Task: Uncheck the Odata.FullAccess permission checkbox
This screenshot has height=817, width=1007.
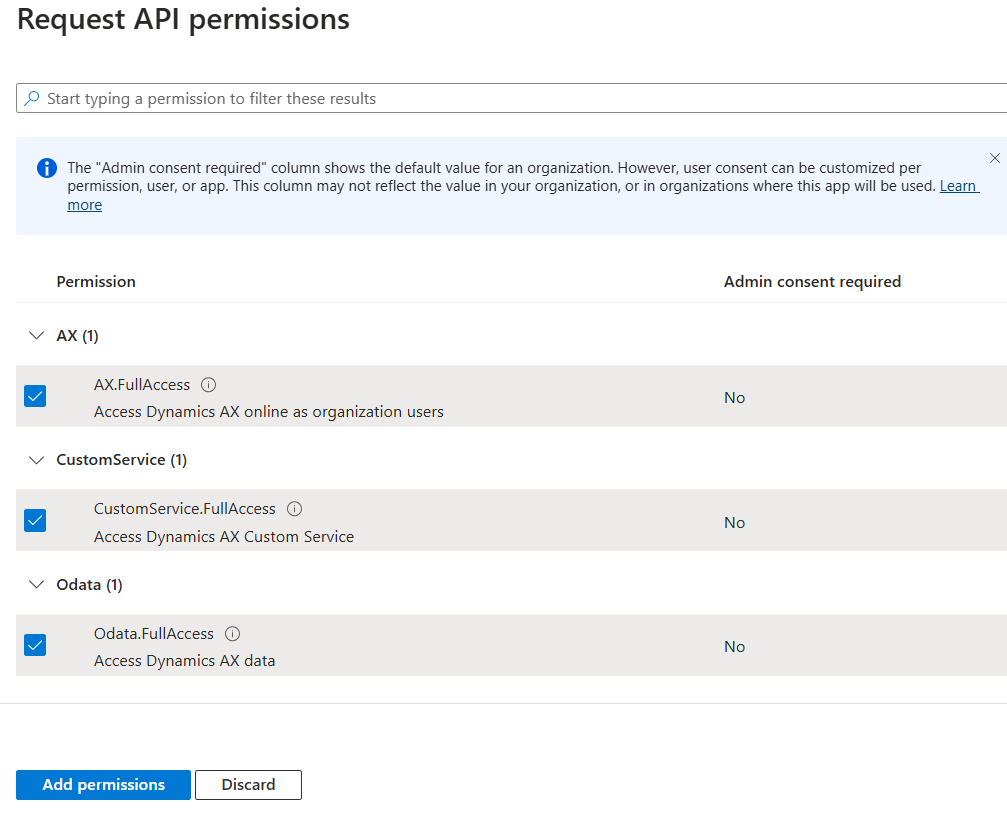Action: point(35,645)
